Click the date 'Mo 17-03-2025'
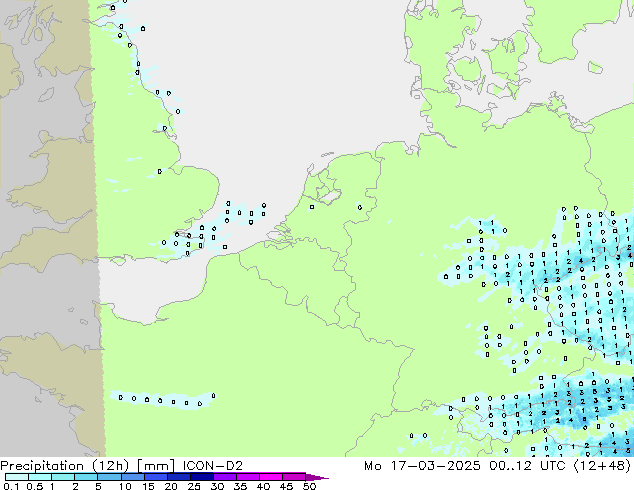The image size is (634, 490). [422, 466]
